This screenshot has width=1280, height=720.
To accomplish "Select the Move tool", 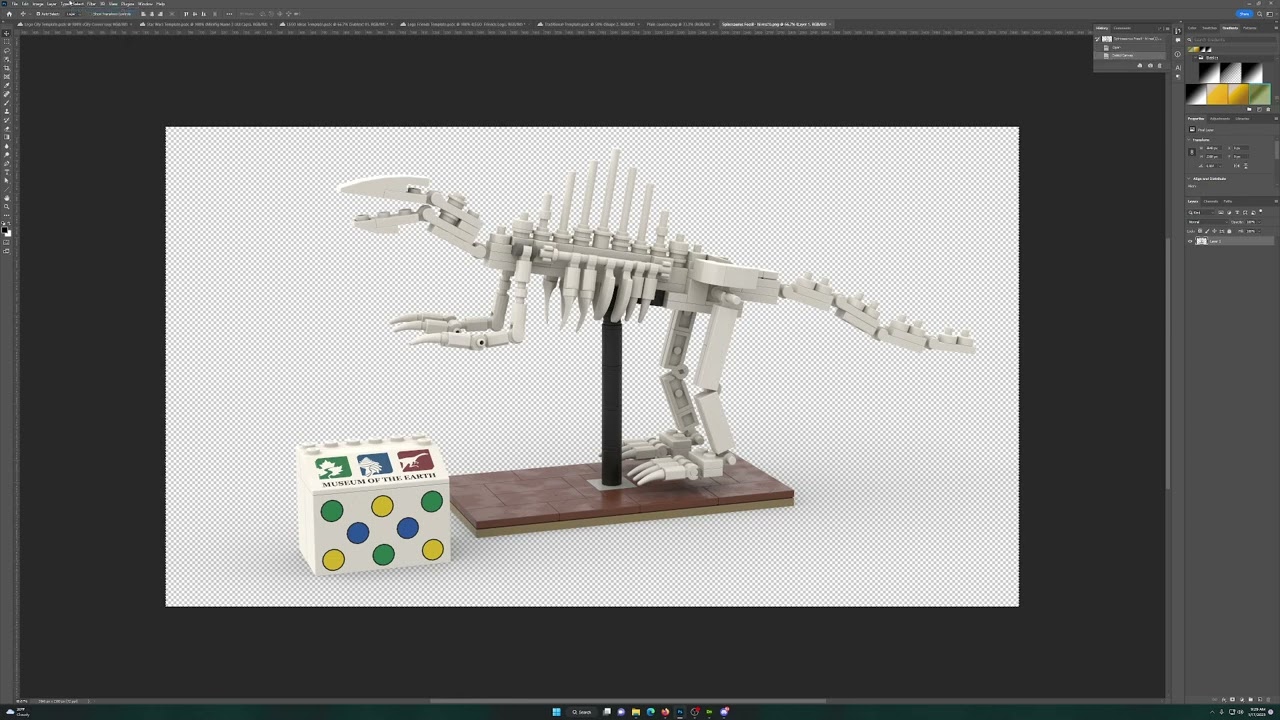I will 6,34.
